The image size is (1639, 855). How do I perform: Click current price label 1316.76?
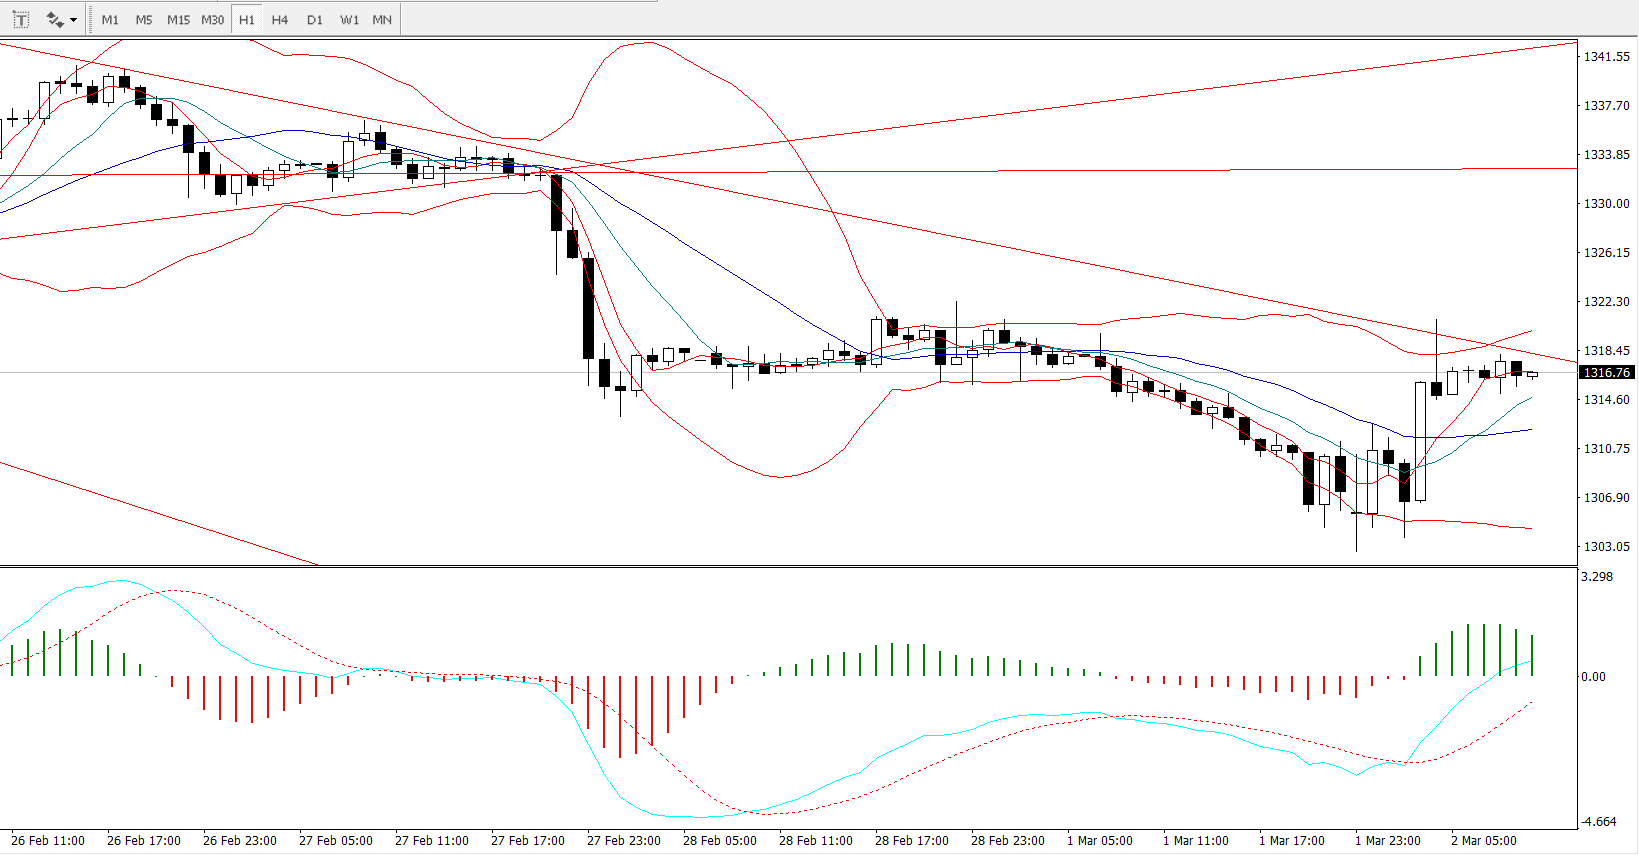pyautogui.click(x=1606, y=372)
